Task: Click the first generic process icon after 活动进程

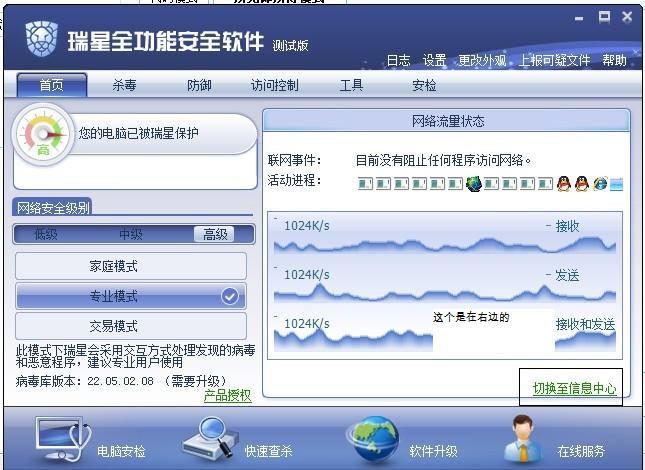Action: [x=365, y=183]
